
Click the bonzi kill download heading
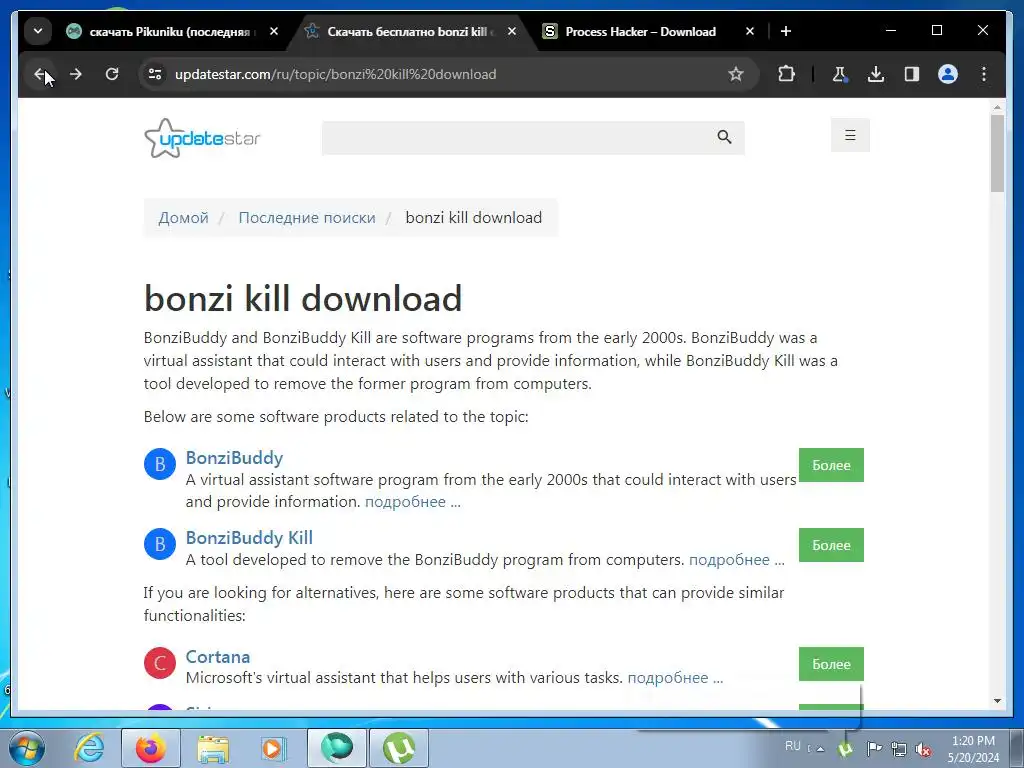pyautogui.click(x=303, y=298)
